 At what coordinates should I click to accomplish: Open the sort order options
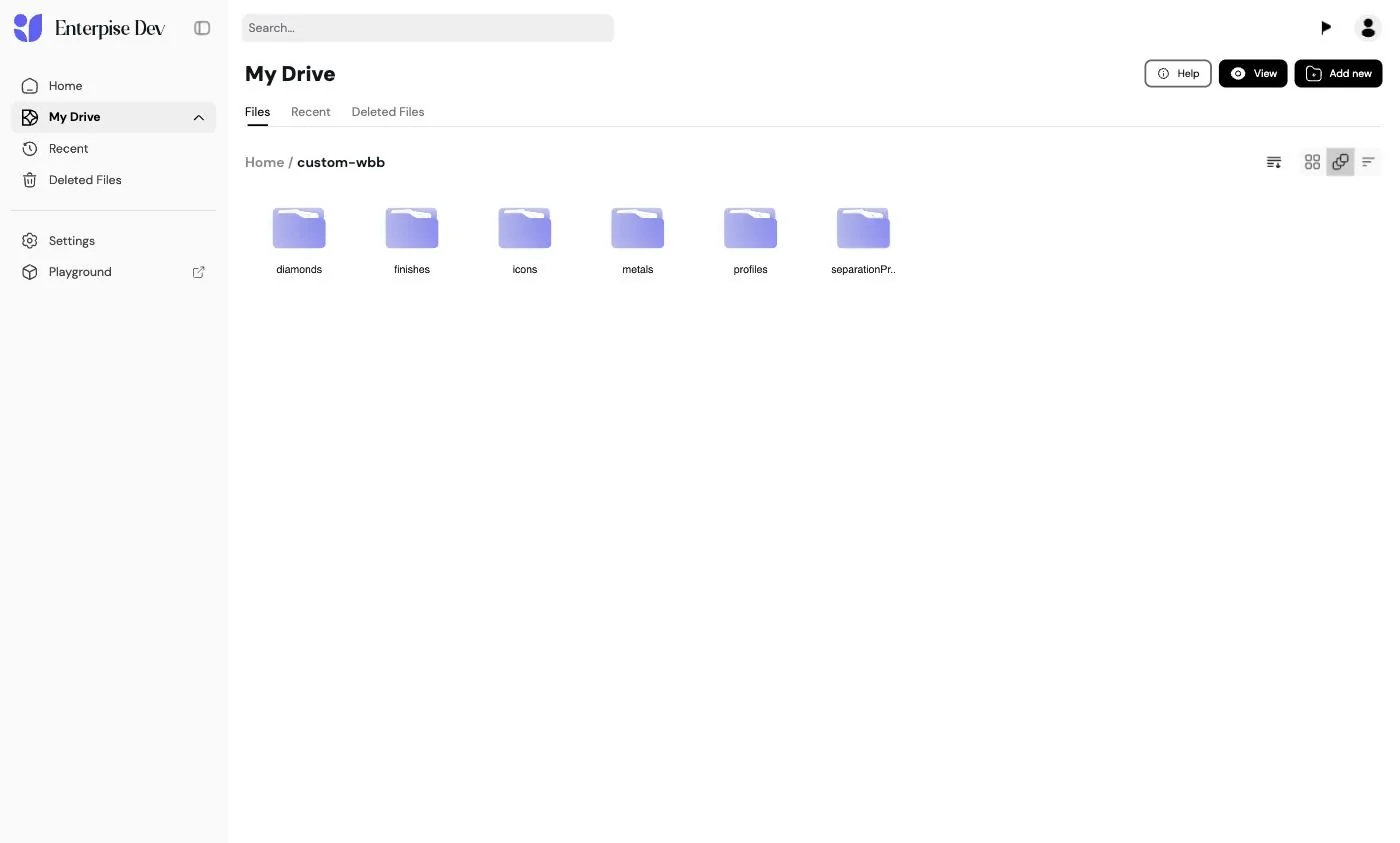(1274, 162)
